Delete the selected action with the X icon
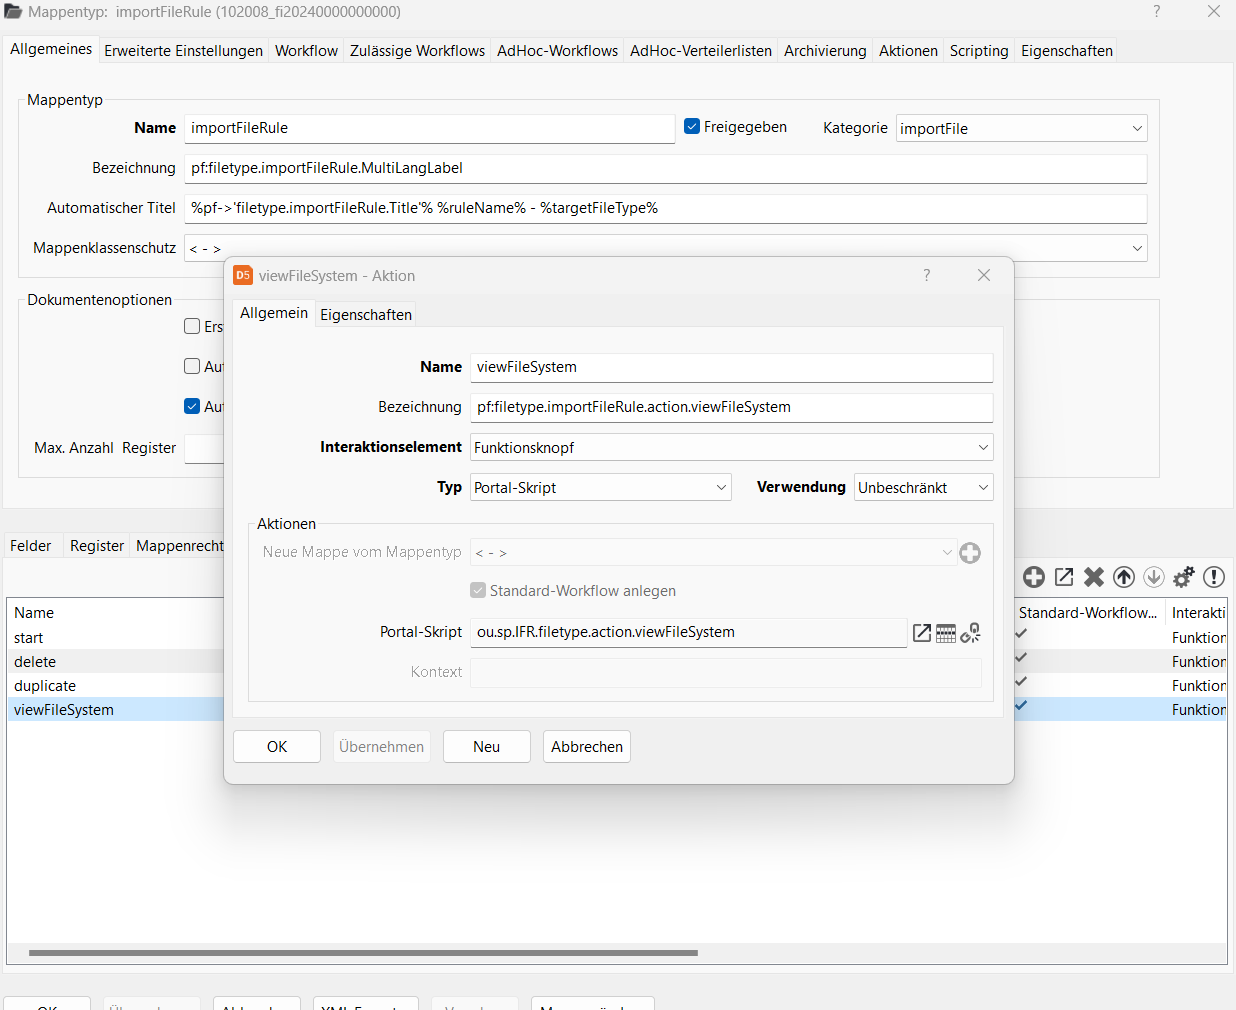 pos(1094,577)
